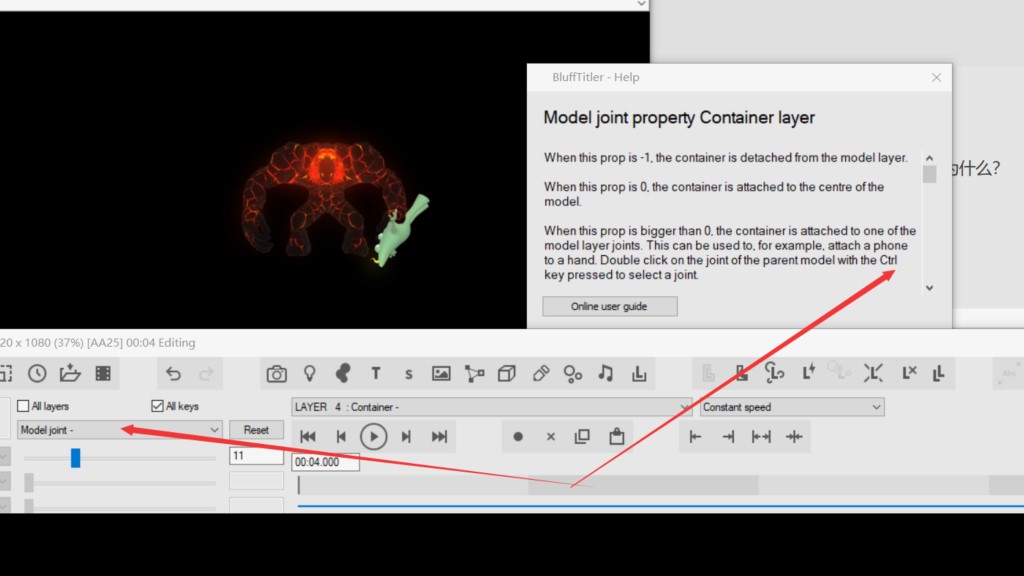
Task: Click the grey thumb of the second slider
Action: [29, 483]
